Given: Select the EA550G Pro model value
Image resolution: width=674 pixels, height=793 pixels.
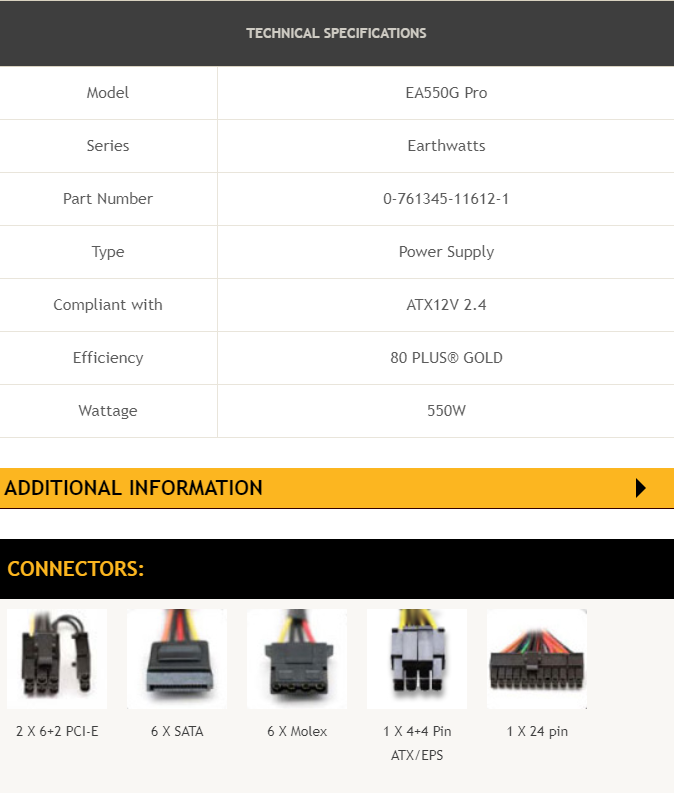Looking at the screenshot, I should [x=446, y=93].
